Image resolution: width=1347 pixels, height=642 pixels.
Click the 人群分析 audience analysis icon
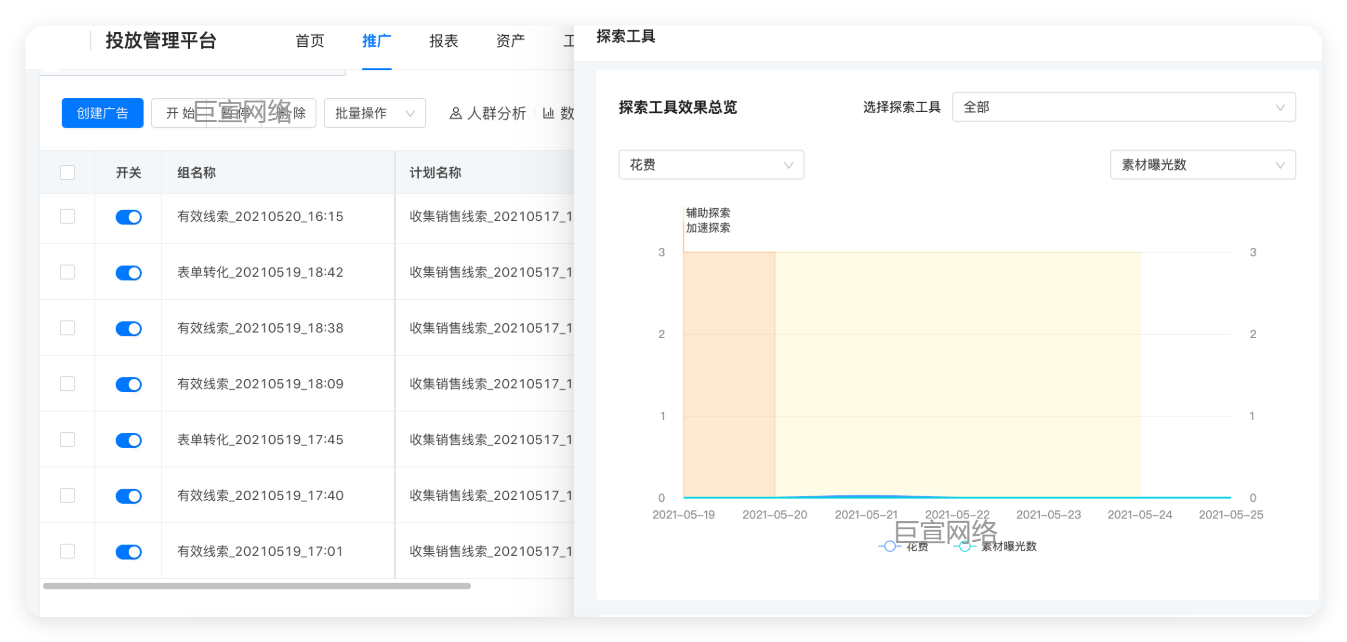coord(455,113)
